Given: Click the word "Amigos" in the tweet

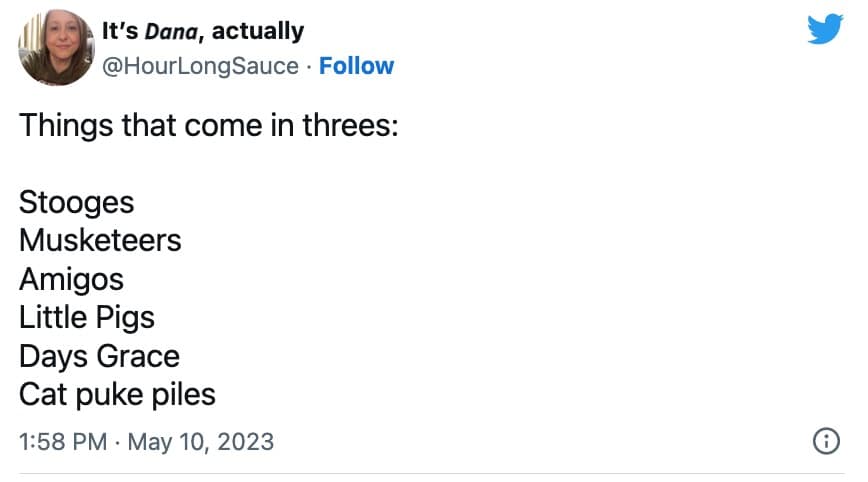Looking at the screenshot, I should [71, 279].
